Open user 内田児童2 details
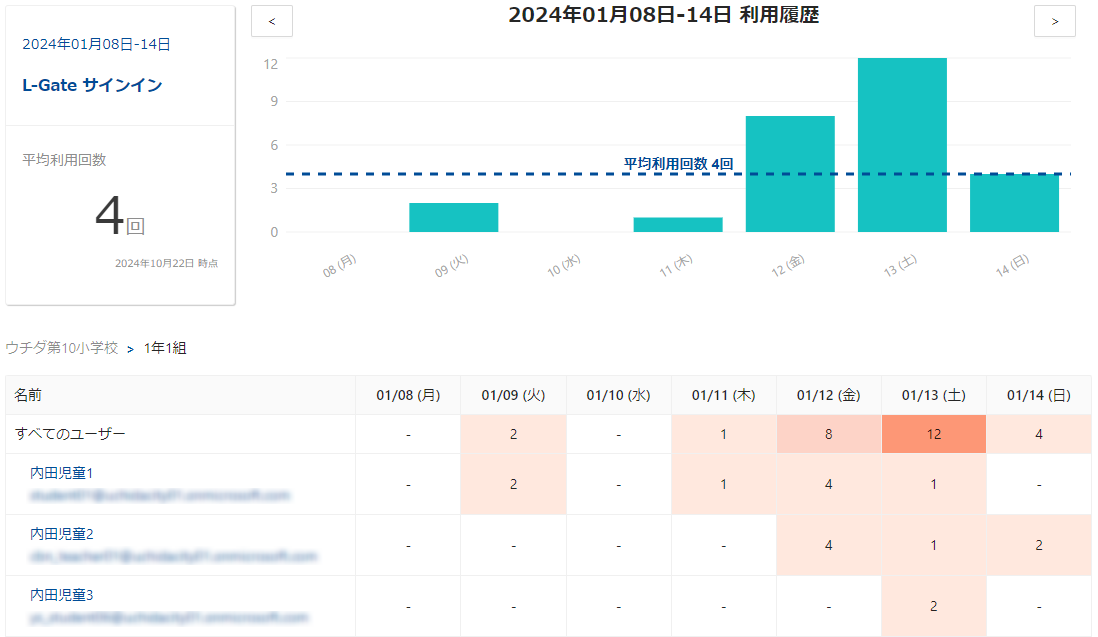 62,534
